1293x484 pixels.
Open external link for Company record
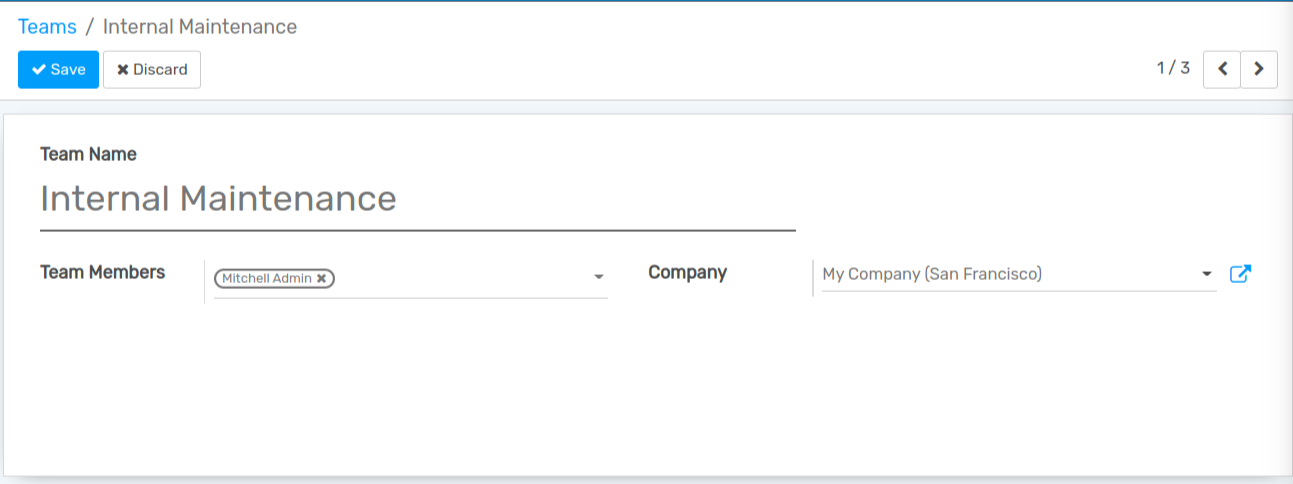pyautogui.click(x=1240, y=274)
